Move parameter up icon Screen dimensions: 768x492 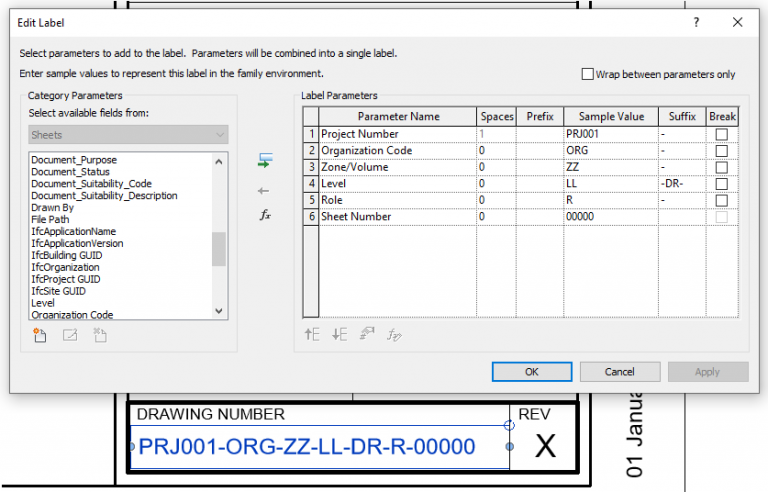(x=312, y=335)
